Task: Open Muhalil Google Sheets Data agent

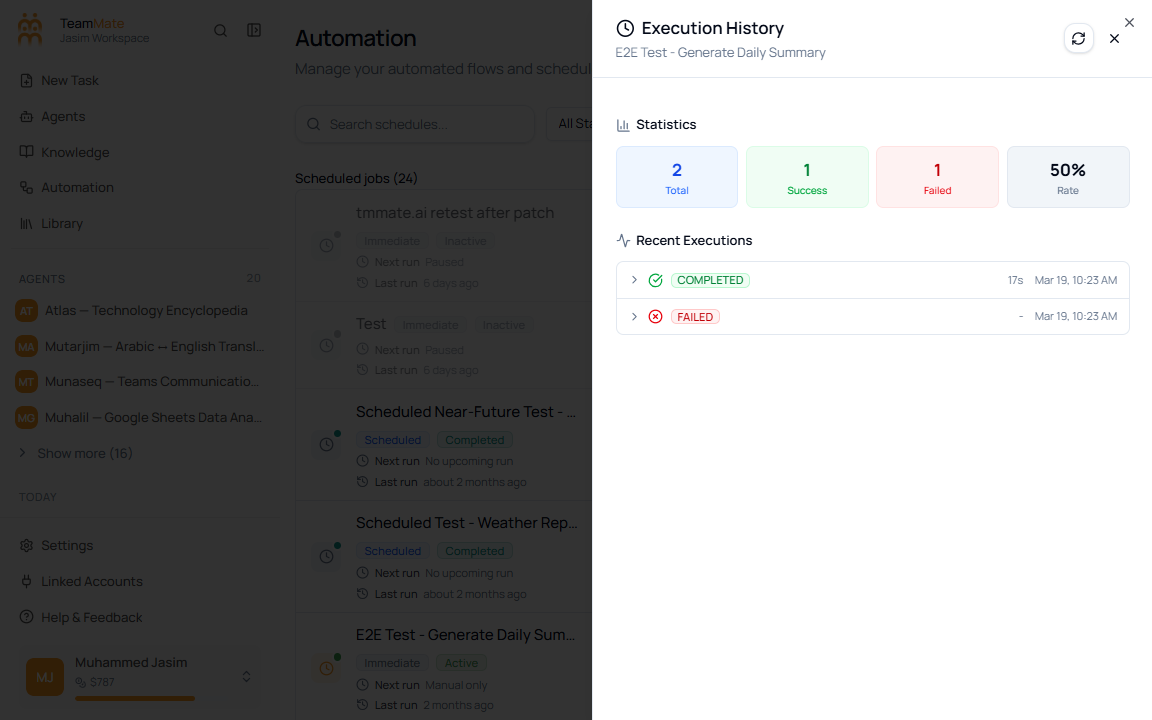Action: coord(140,417)
